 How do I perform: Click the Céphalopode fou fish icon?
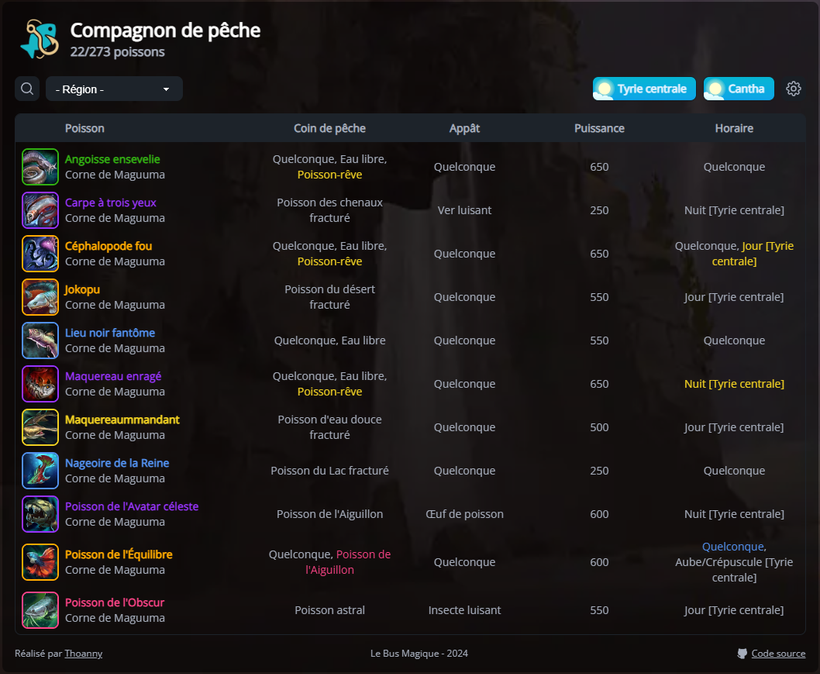(x=40, y=254)
